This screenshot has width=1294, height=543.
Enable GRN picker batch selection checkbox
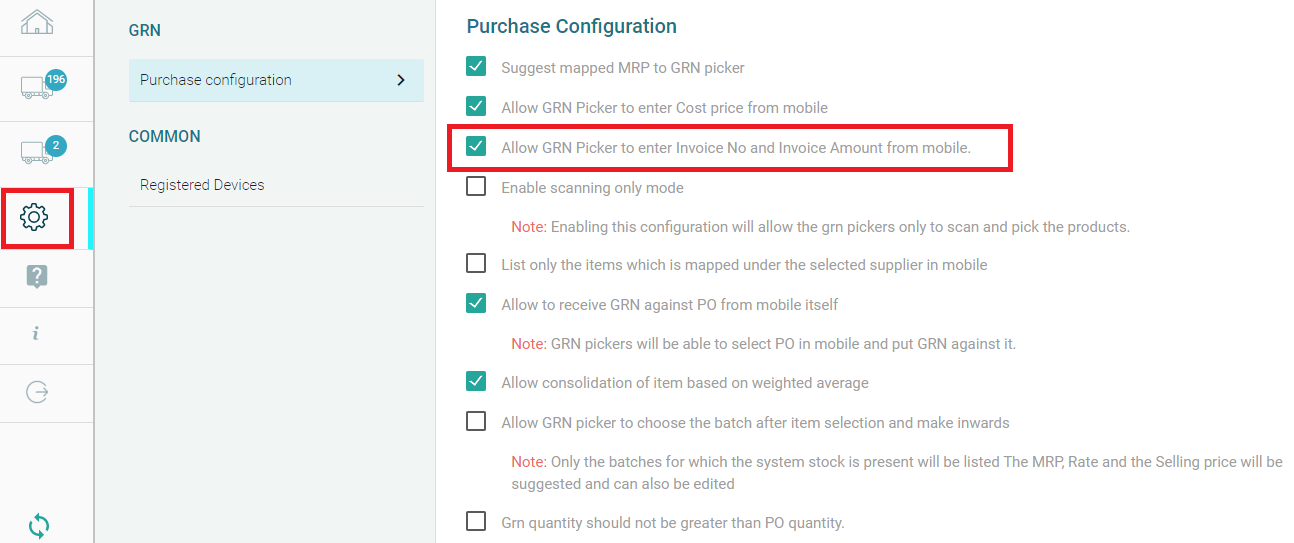tap(476, 422)
